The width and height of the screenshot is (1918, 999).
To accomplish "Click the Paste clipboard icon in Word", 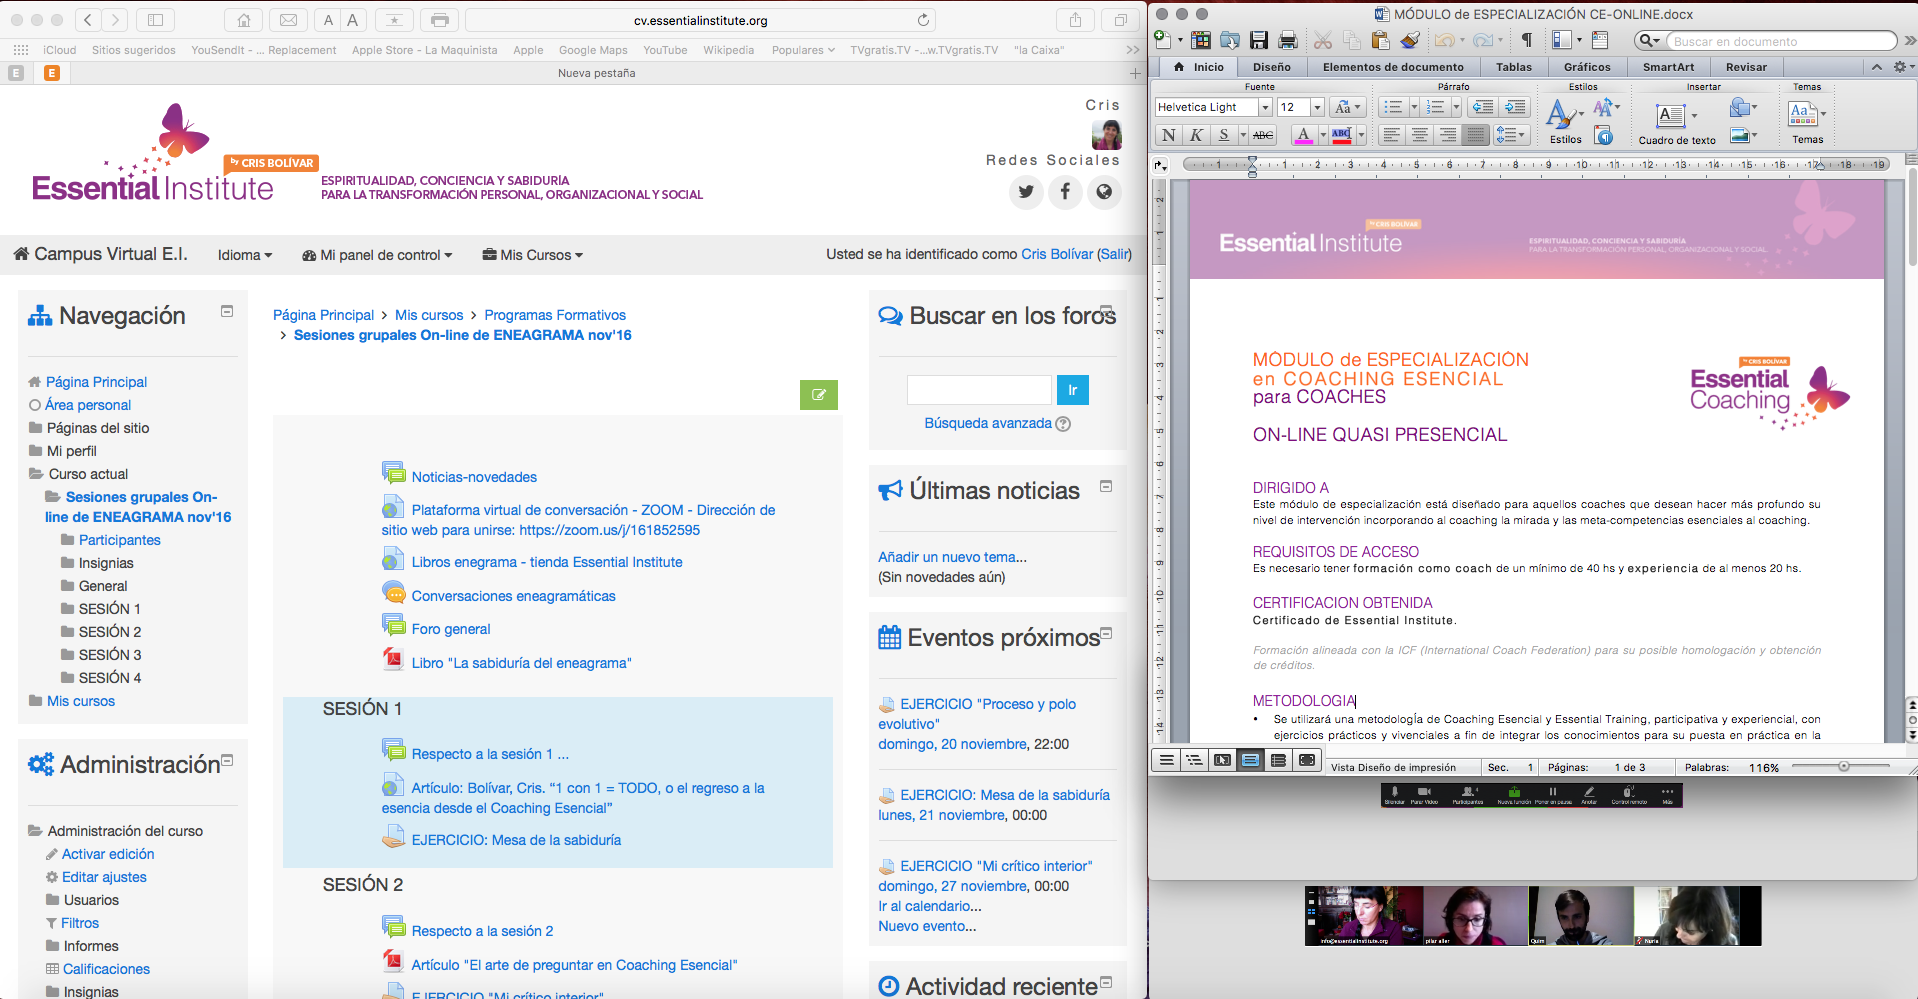I will click(x=1381, y=40).
